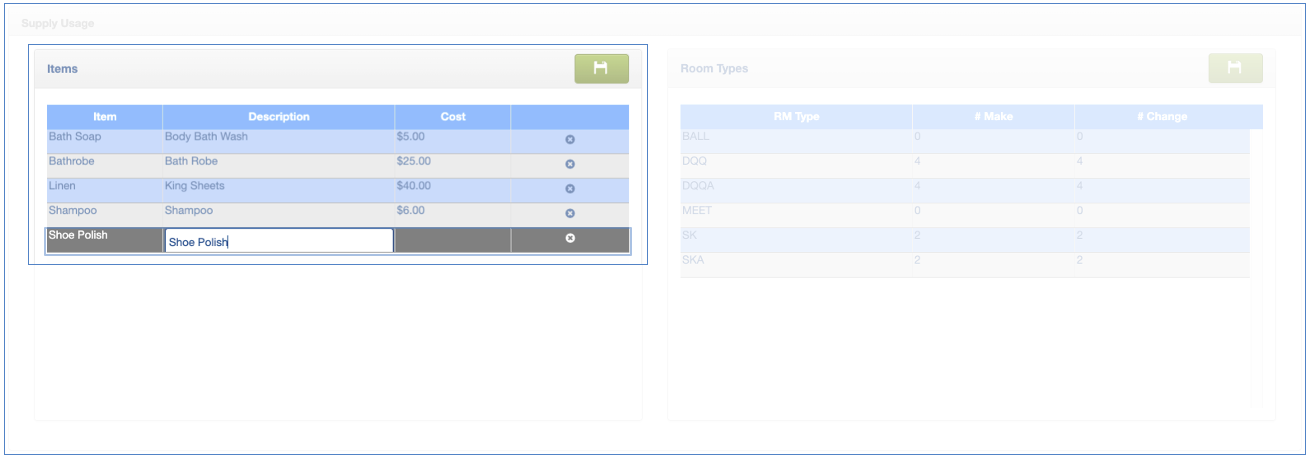This screenshot has height=458, width=1311.
Task: Select the MEET room type row
Action: point(796,211)
